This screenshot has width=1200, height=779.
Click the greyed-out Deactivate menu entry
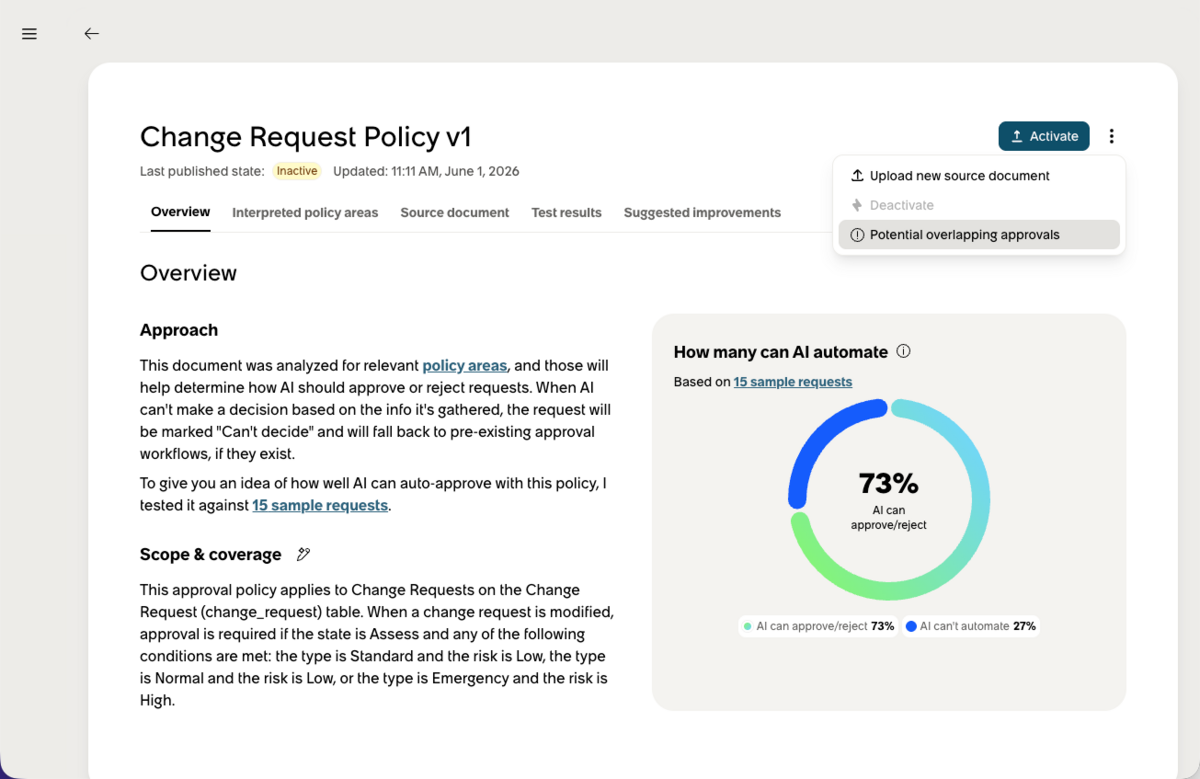pos(979,205)
